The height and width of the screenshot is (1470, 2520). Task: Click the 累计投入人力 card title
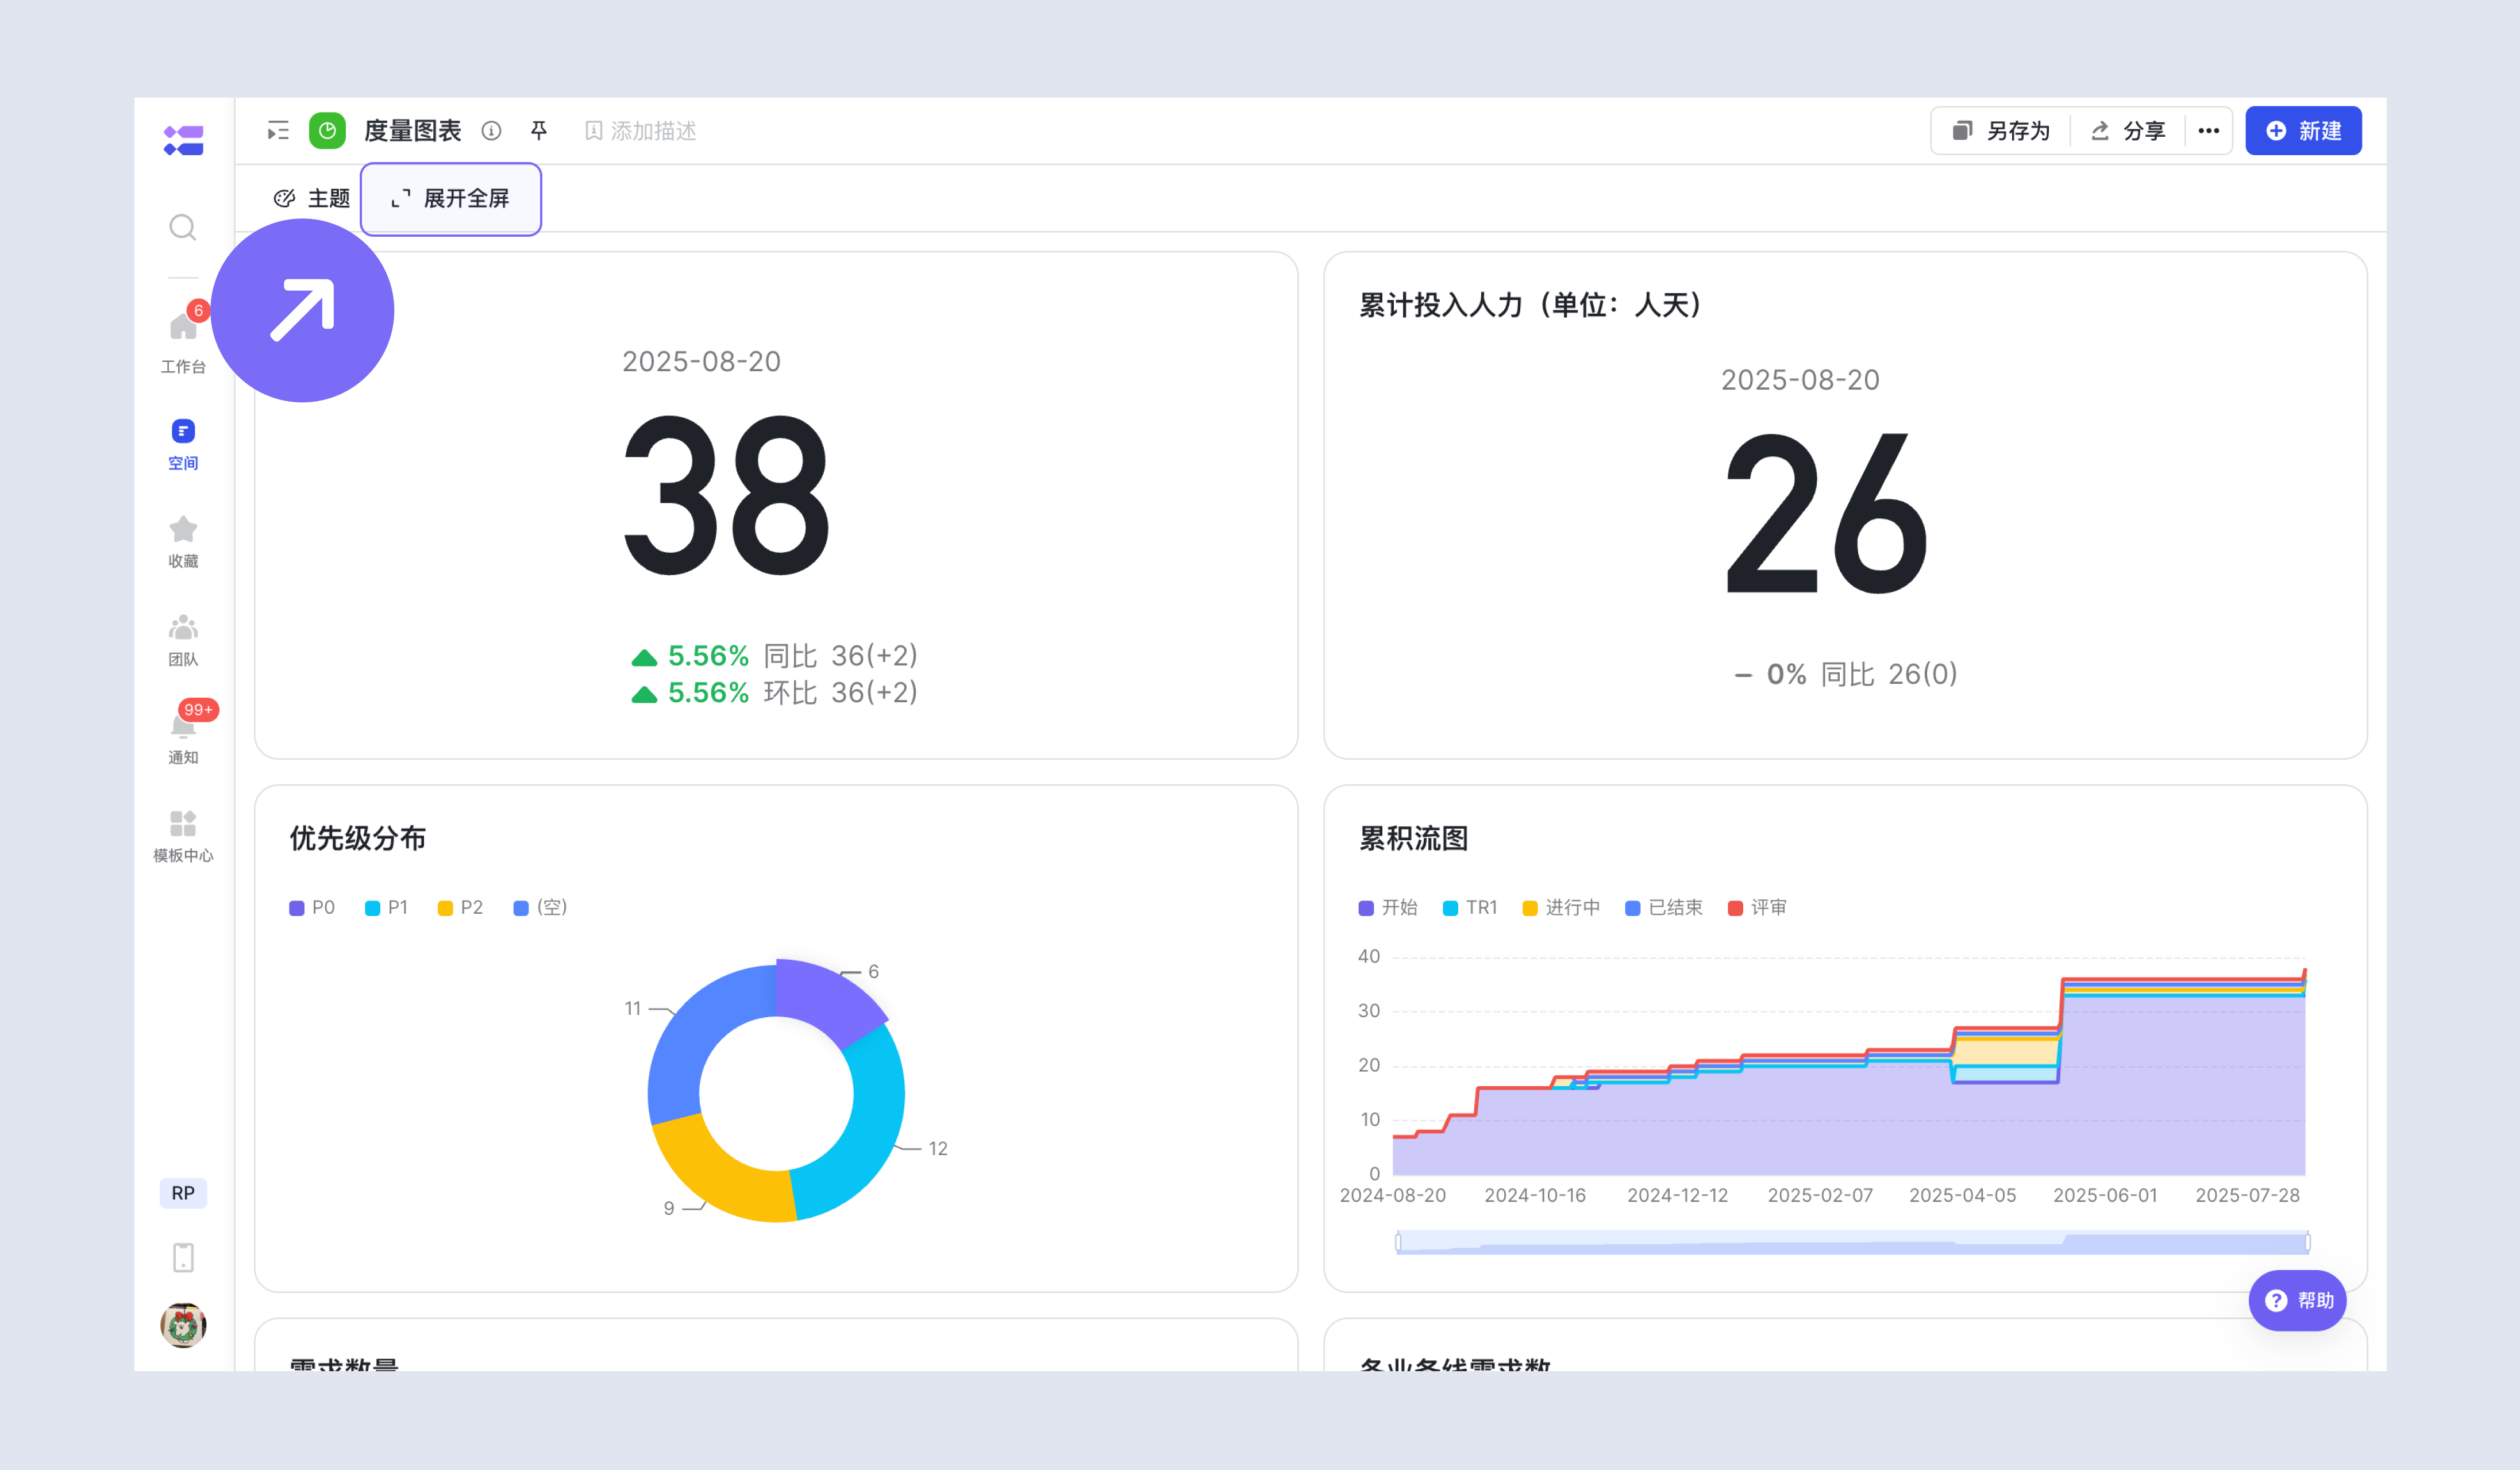pyautogui.click(x=1531, y=305)
